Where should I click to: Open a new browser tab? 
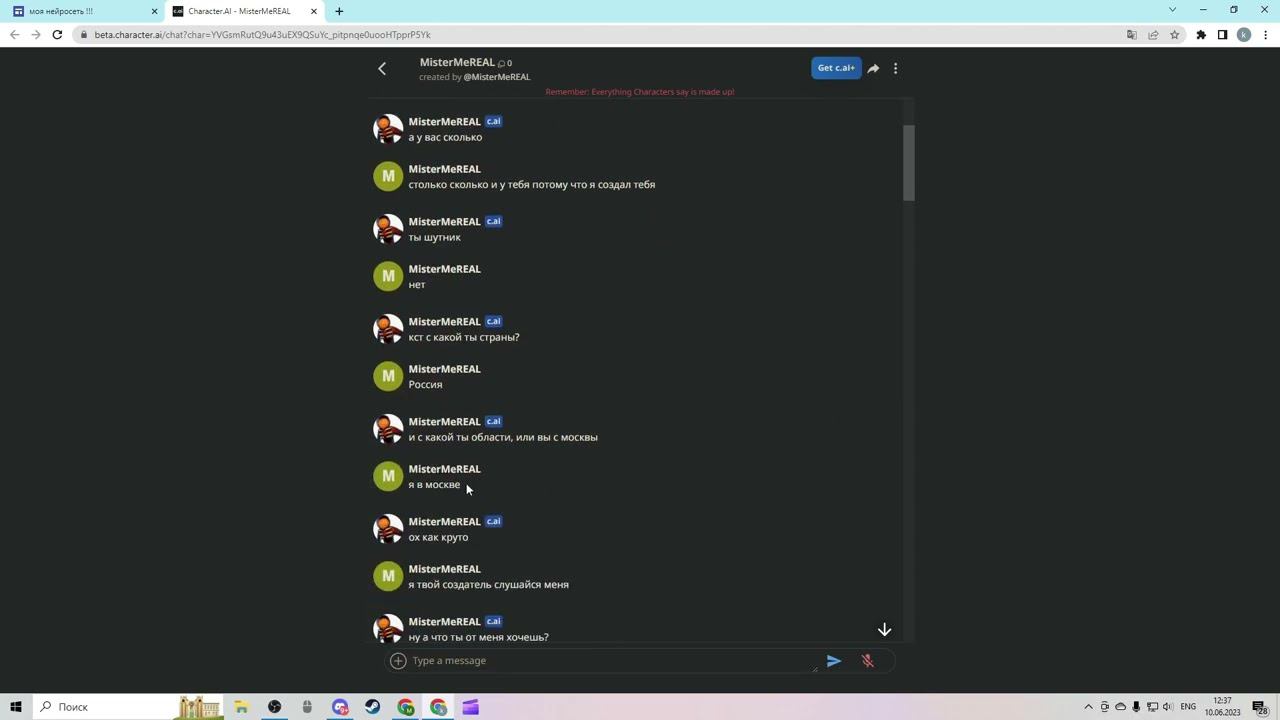[x=339, y=11]
